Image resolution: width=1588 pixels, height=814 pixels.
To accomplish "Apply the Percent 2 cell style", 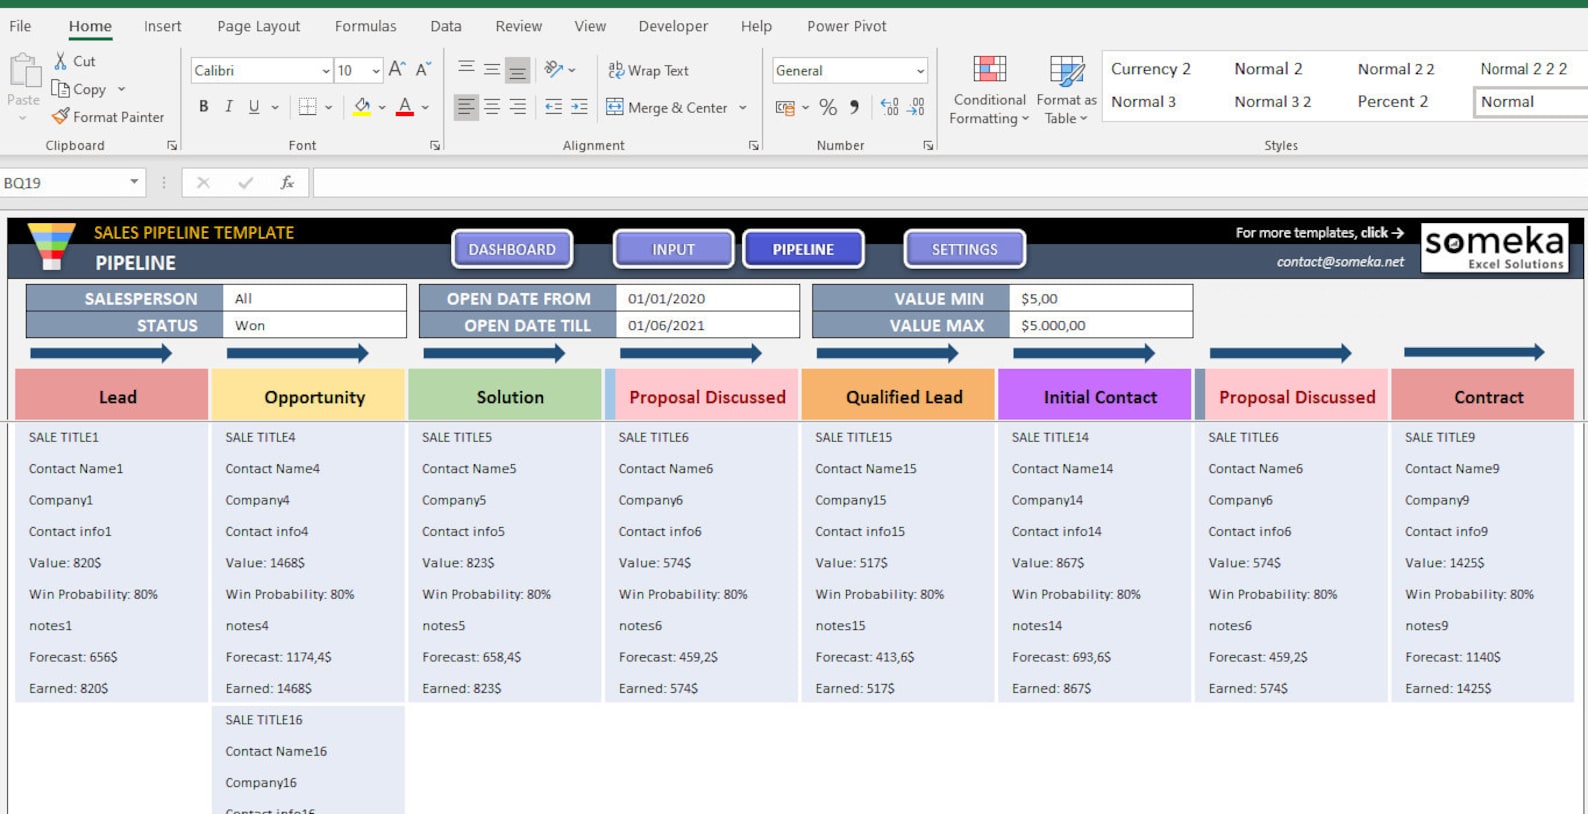I will (1392, 101).
